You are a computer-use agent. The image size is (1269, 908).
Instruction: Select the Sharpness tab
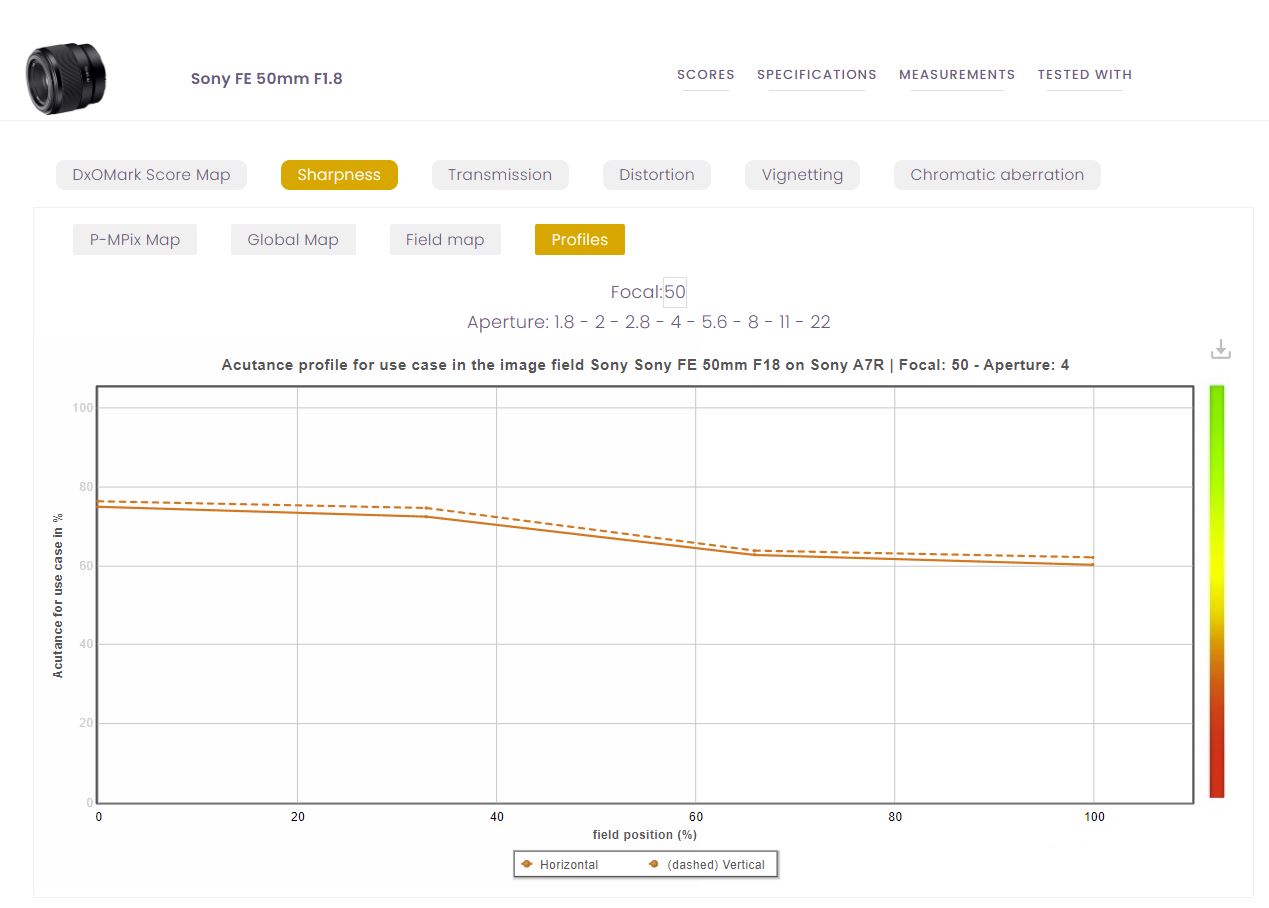pos(339,175)
